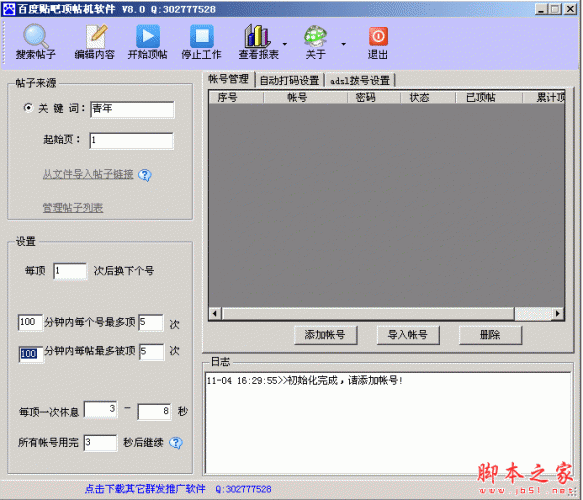The width and height of the screenshot is (583, 500).
Task: Open the 从文件导入帖子链接 link
Action: pos(88,174)
